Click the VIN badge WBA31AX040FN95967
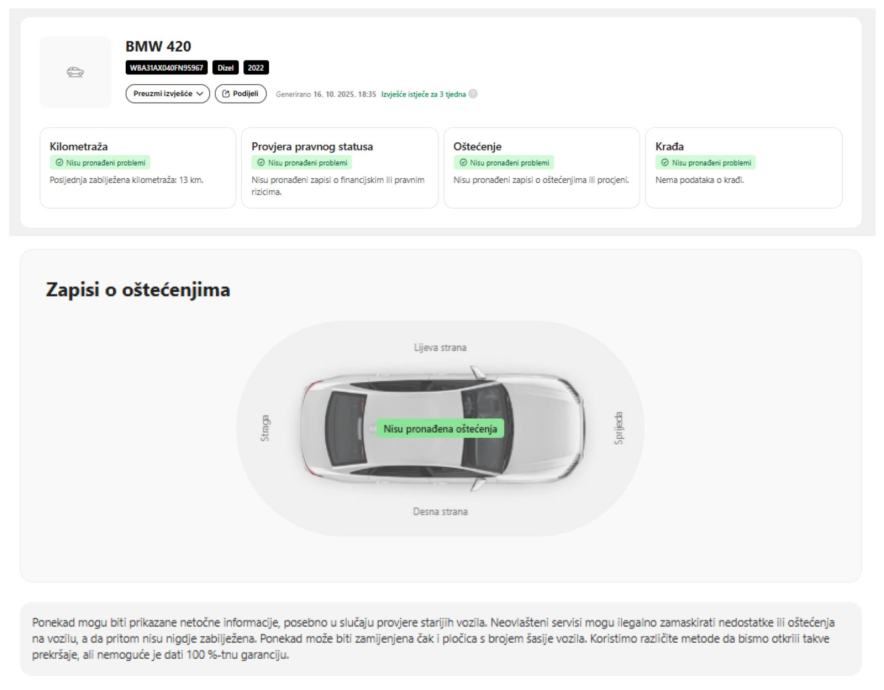Viewport: 884px width, 690px height. point(167,68)
